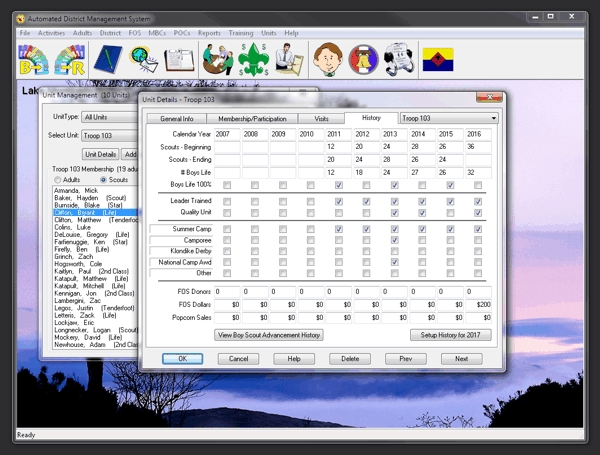Toggle Camporee checkbox for 2013

[x=395, y=240]
